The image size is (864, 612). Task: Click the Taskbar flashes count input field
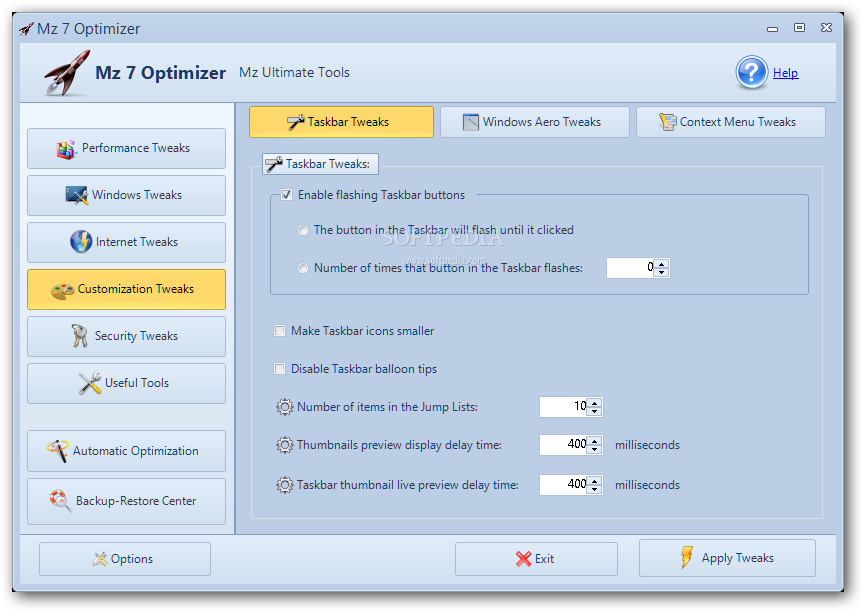(630, 268)
